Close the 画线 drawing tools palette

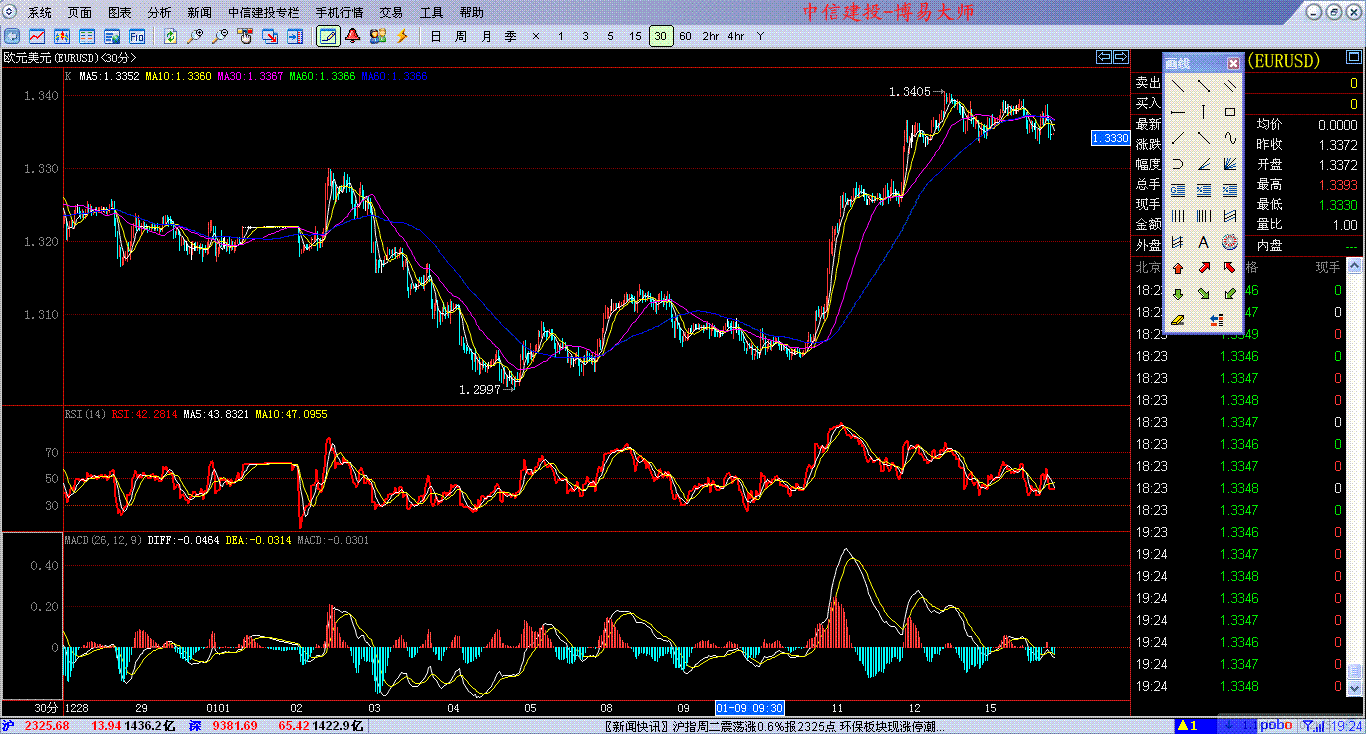1233,64
